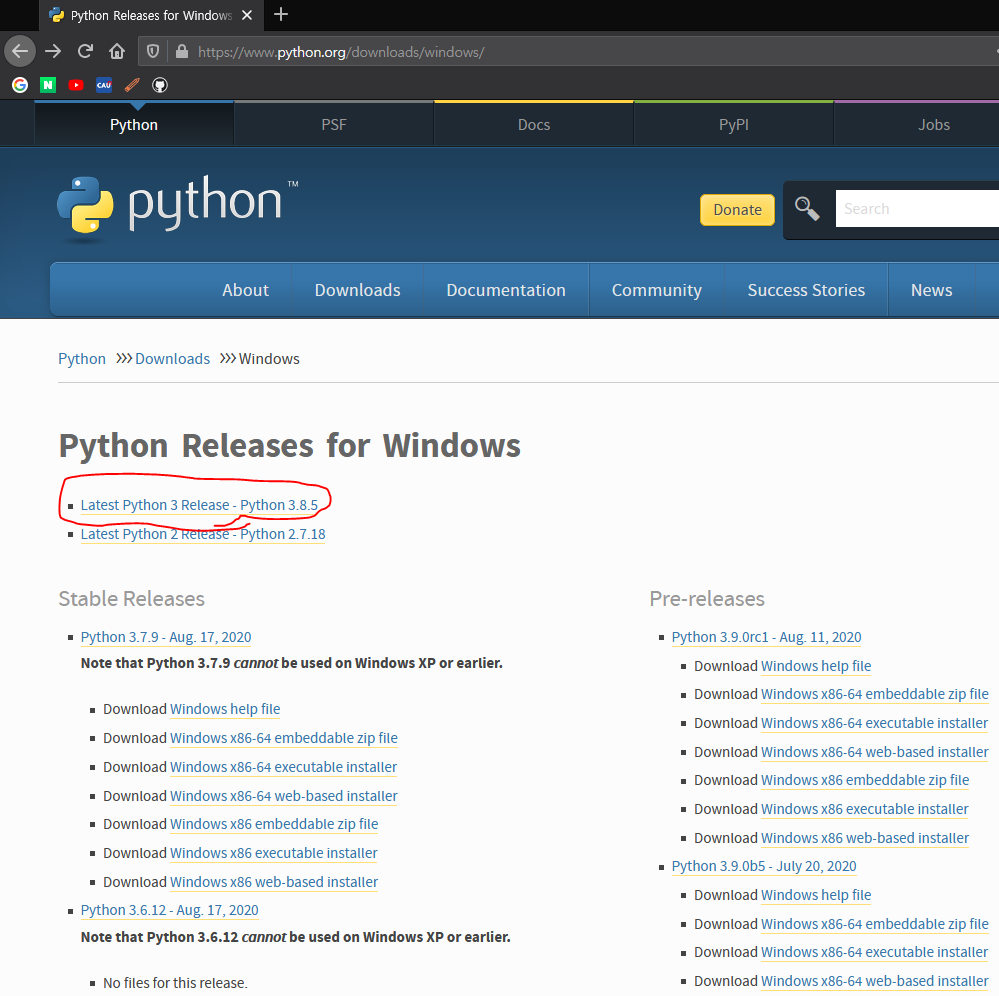This screenshot has width=999, height=996.
Task: Open the green Naver bookmark icon
Action: click(48, 85)
